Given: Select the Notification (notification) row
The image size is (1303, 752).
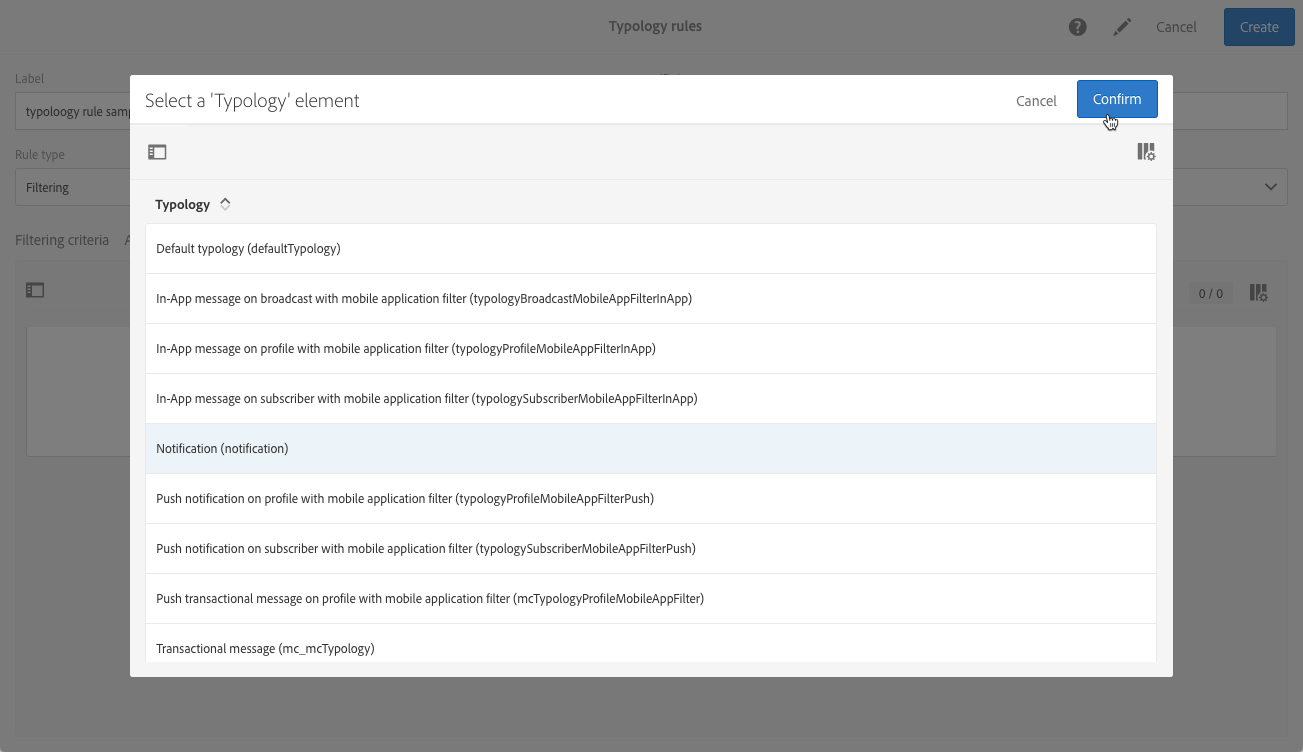Looking at the screenshot, I should click(222, 448).
